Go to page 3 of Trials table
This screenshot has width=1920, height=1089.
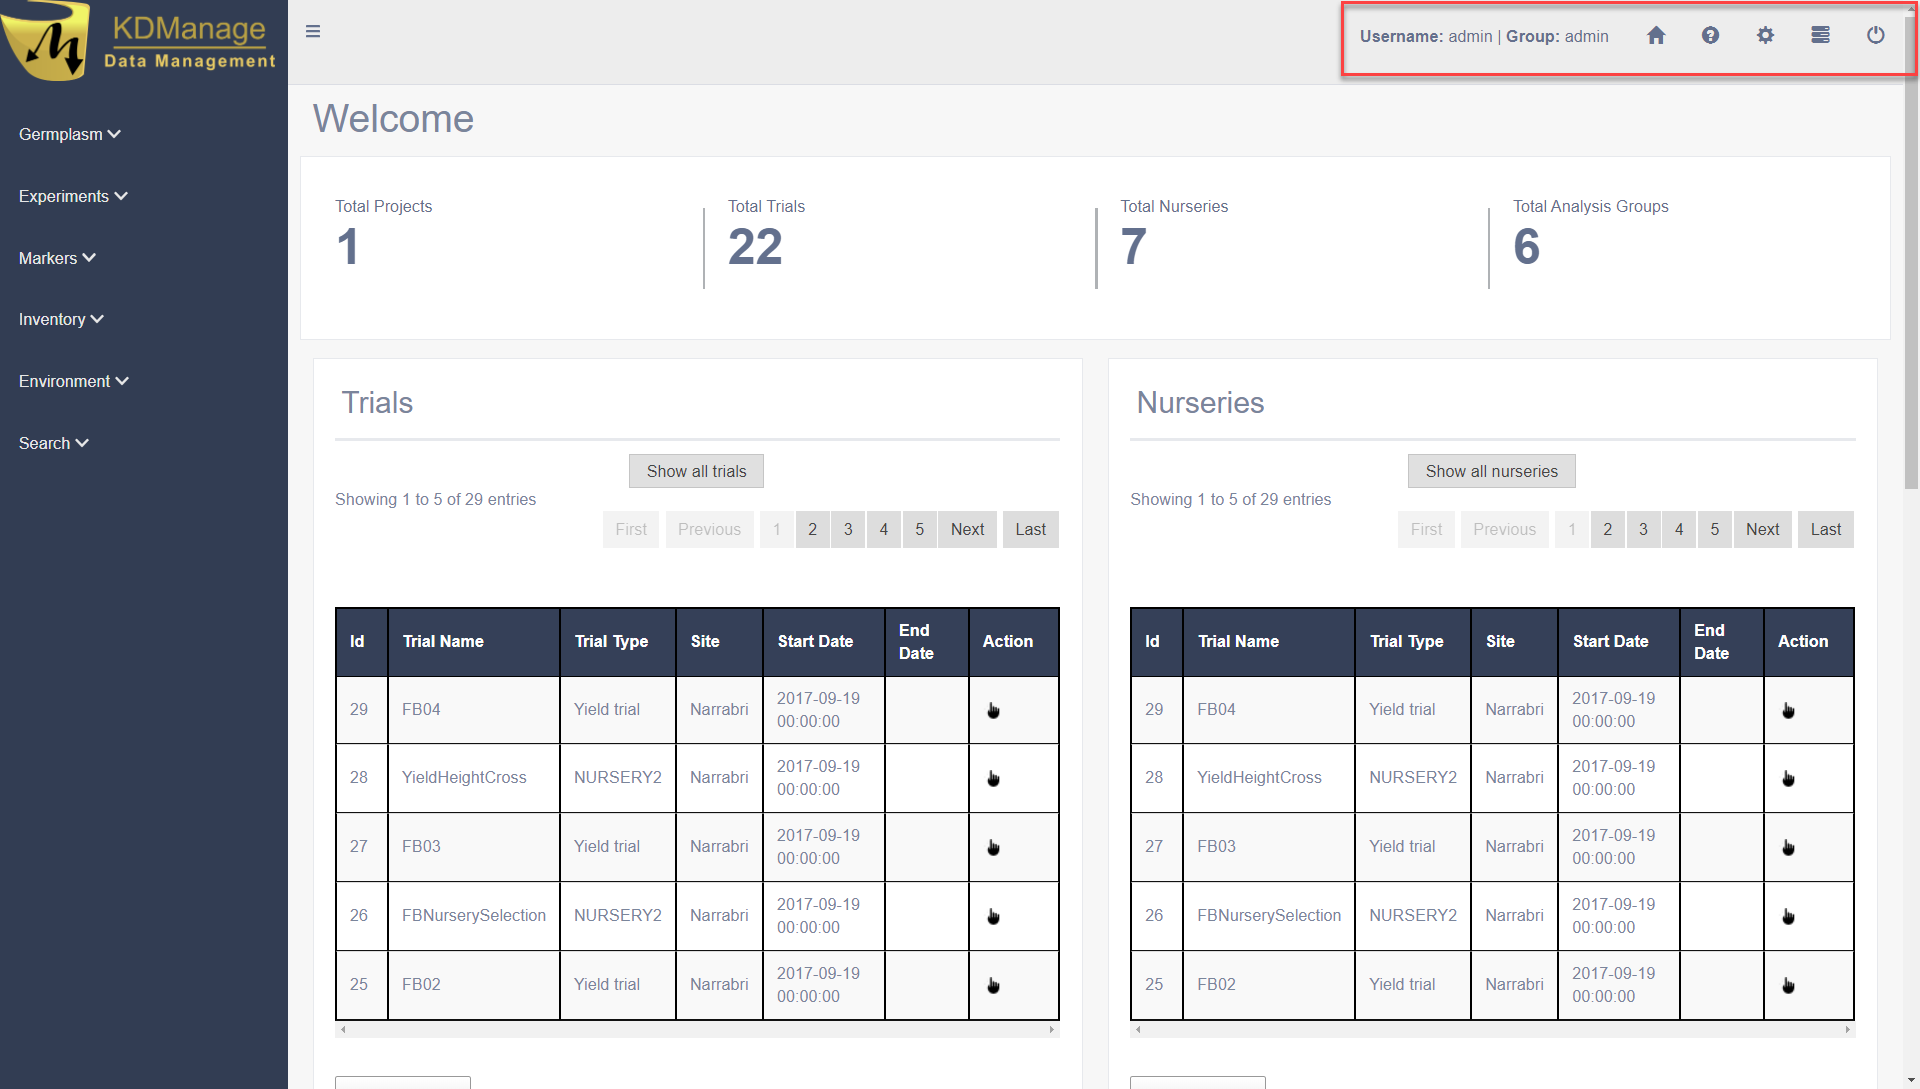pyautogui.click(x=848, y=529)
